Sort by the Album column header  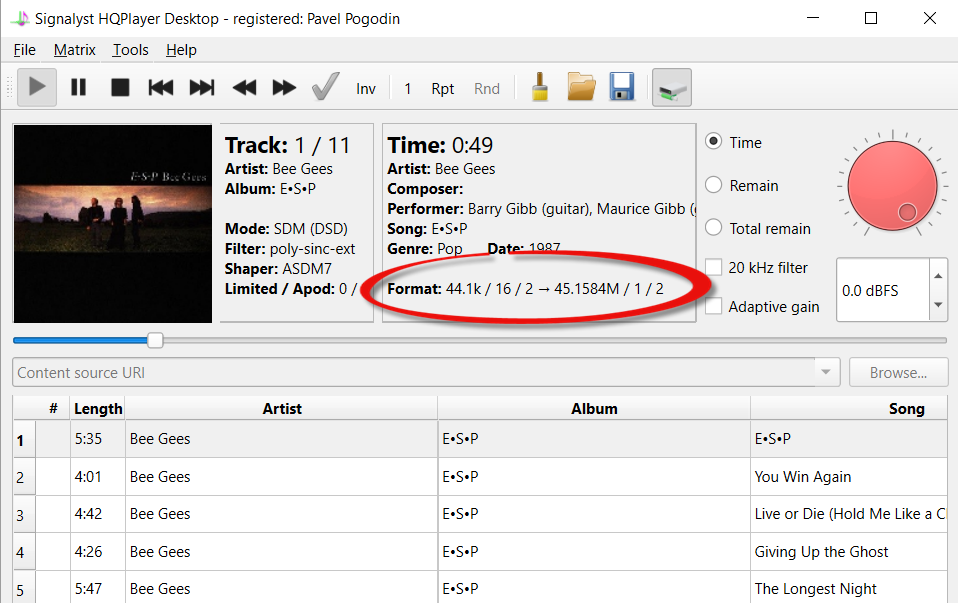[594, 409]
